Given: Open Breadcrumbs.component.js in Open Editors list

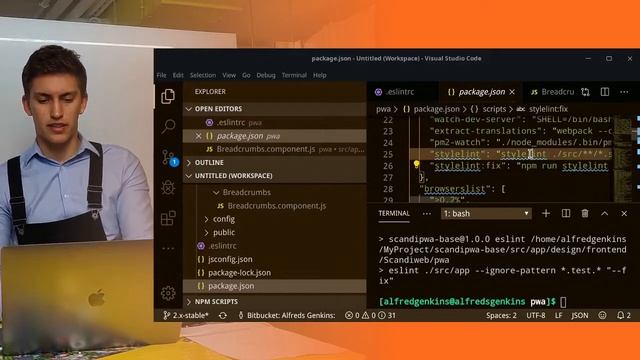Looking at the screenshot, I should click(x=274, y=149).
